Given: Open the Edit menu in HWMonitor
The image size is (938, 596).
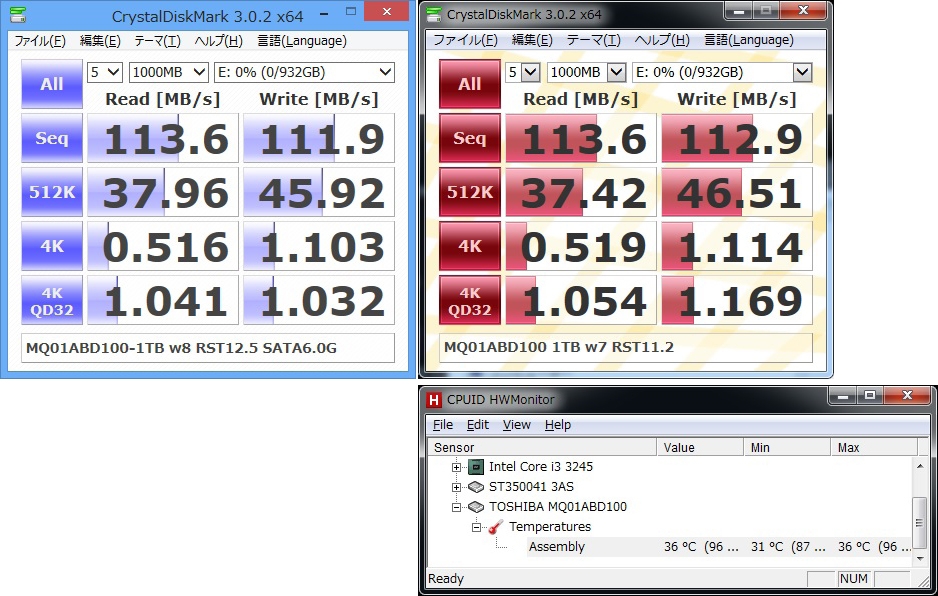Looking at the screenshot, I should coord(478,425).
